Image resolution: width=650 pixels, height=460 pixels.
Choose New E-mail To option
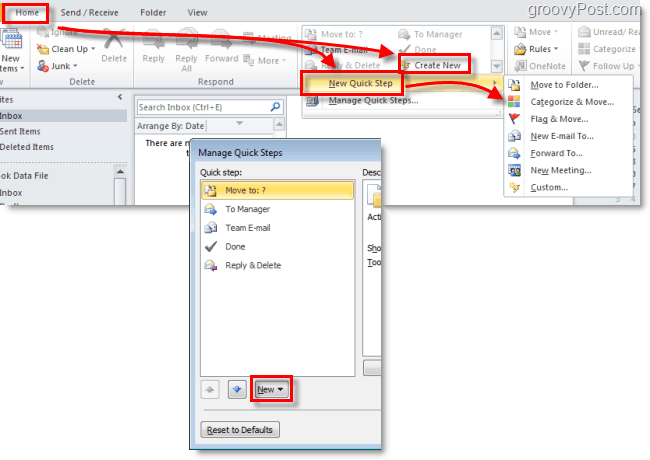562,136
